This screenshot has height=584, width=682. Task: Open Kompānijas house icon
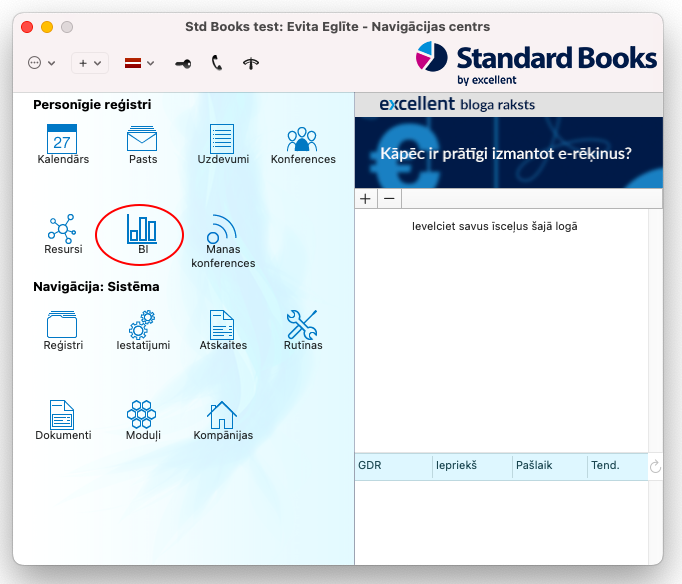click(x=222, y=414)
